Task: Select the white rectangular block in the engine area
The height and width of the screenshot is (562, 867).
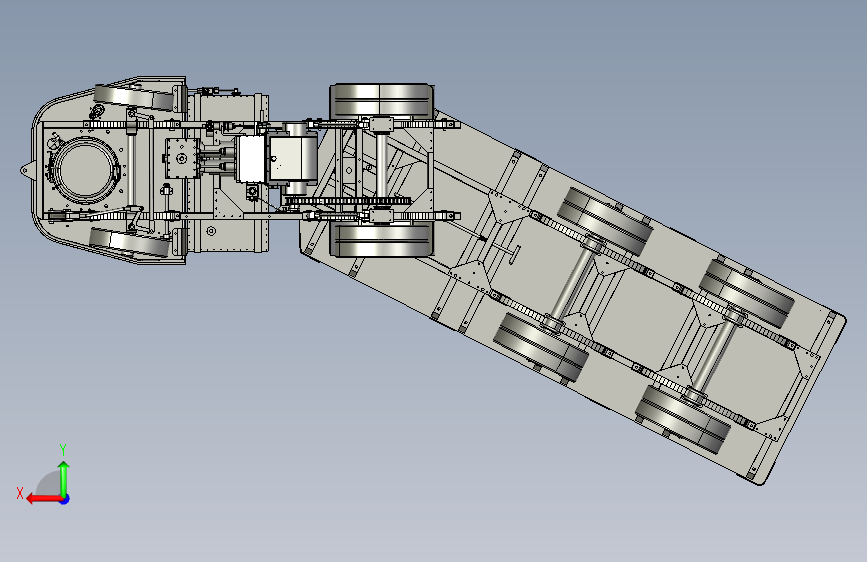Action: (251, 158)
